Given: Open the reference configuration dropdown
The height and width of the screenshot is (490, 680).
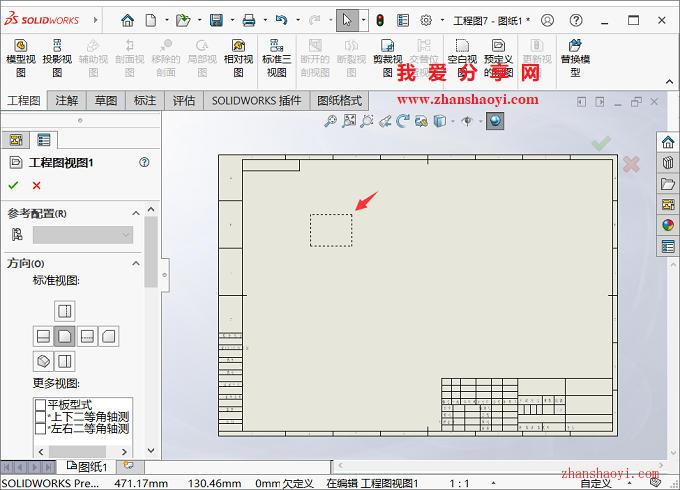Looking at the screenshot, I should [x=83, y=235].
